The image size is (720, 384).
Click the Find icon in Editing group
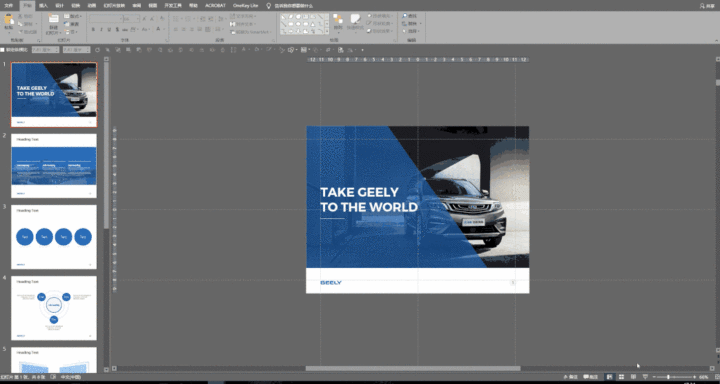pyautogui.click(x=409, y=16)
